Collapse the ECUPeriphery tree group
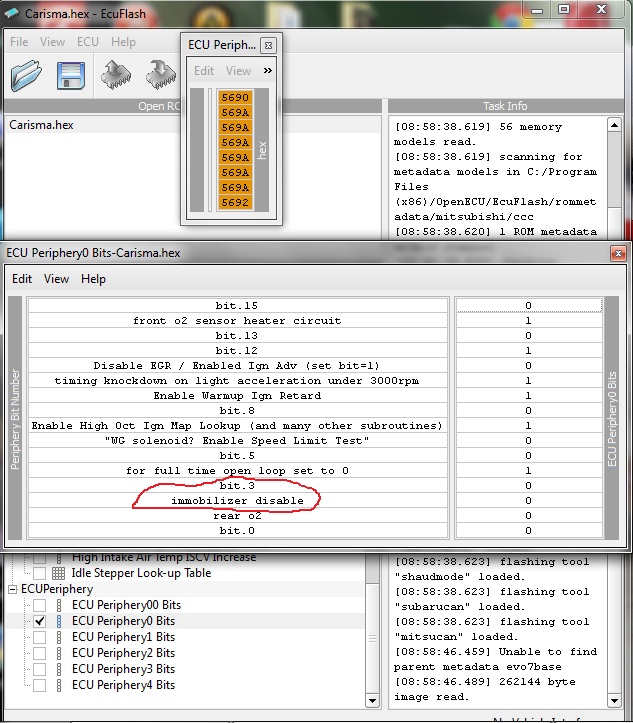 pos(12,589)
